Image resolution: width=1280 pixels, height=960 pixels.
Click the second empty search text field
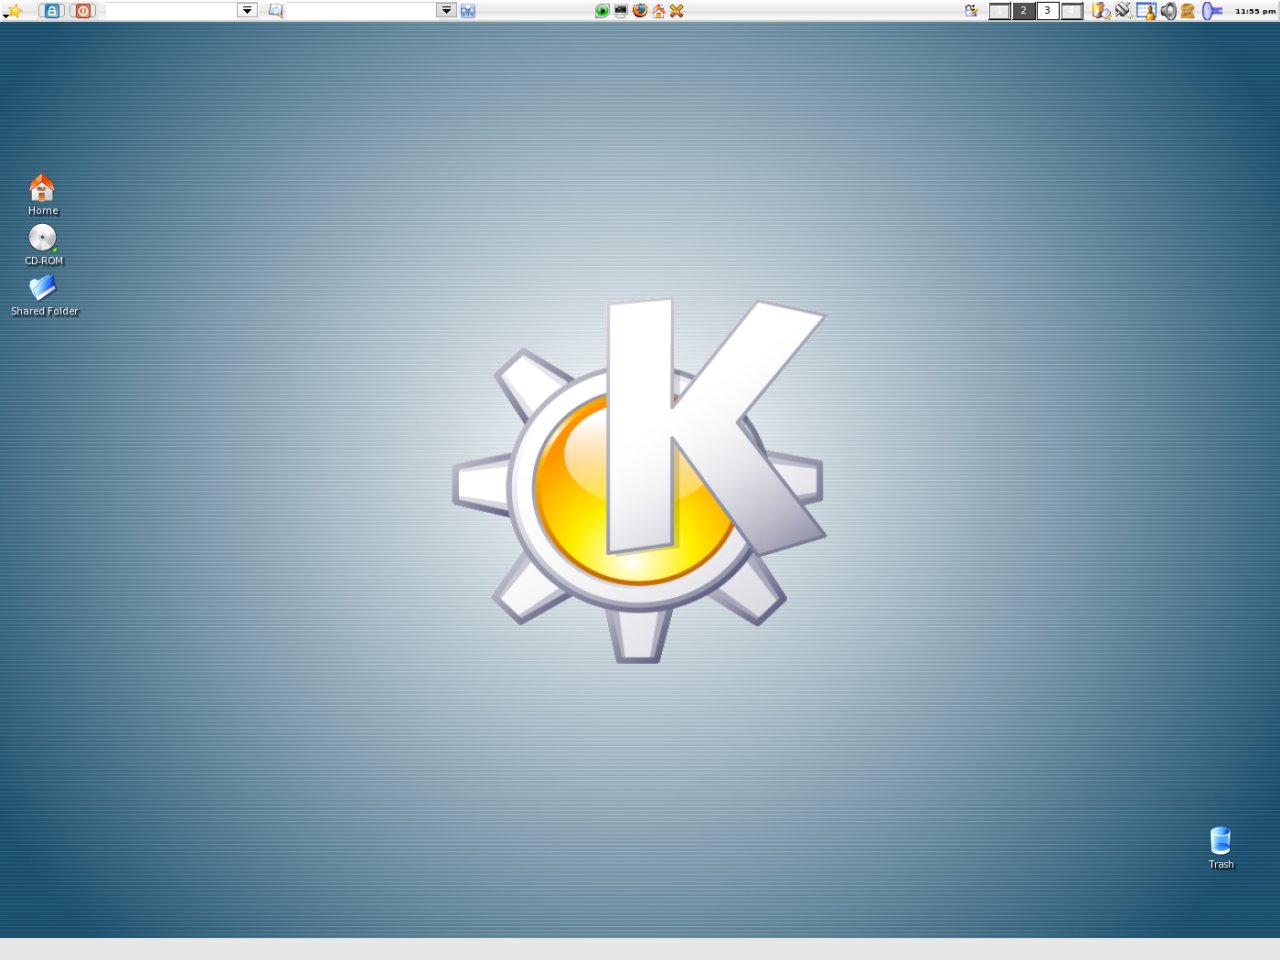tap(362, 10)
